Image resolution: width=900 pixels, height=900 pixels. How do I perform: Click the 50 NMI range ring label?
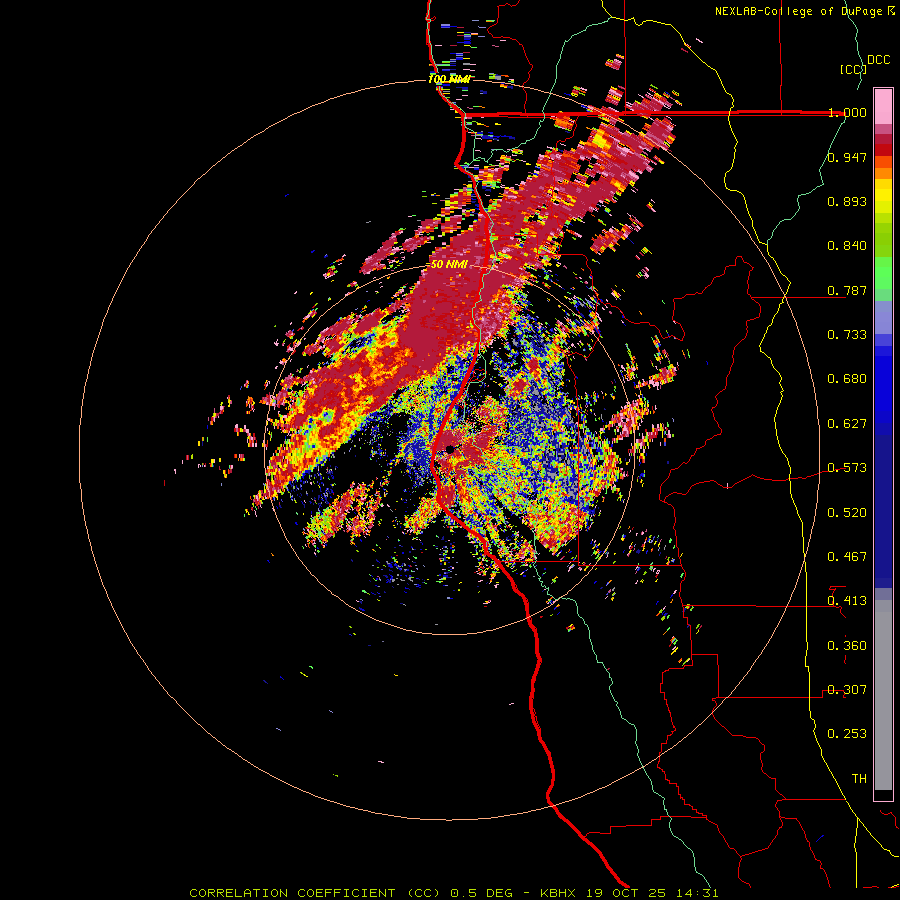pyautogui.click(x=449, y=265)
